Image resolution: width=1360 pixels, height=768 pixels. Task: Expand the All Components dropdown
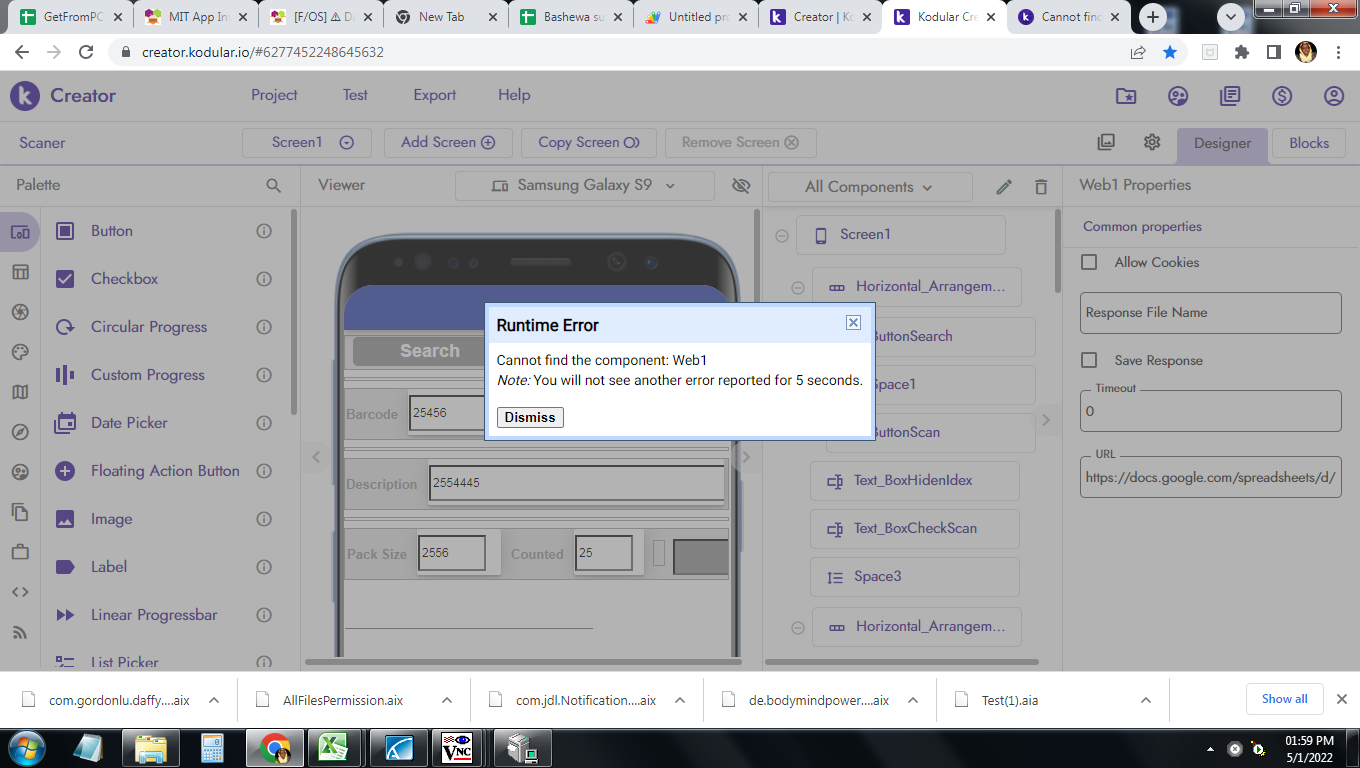click(x=868, y=187)
